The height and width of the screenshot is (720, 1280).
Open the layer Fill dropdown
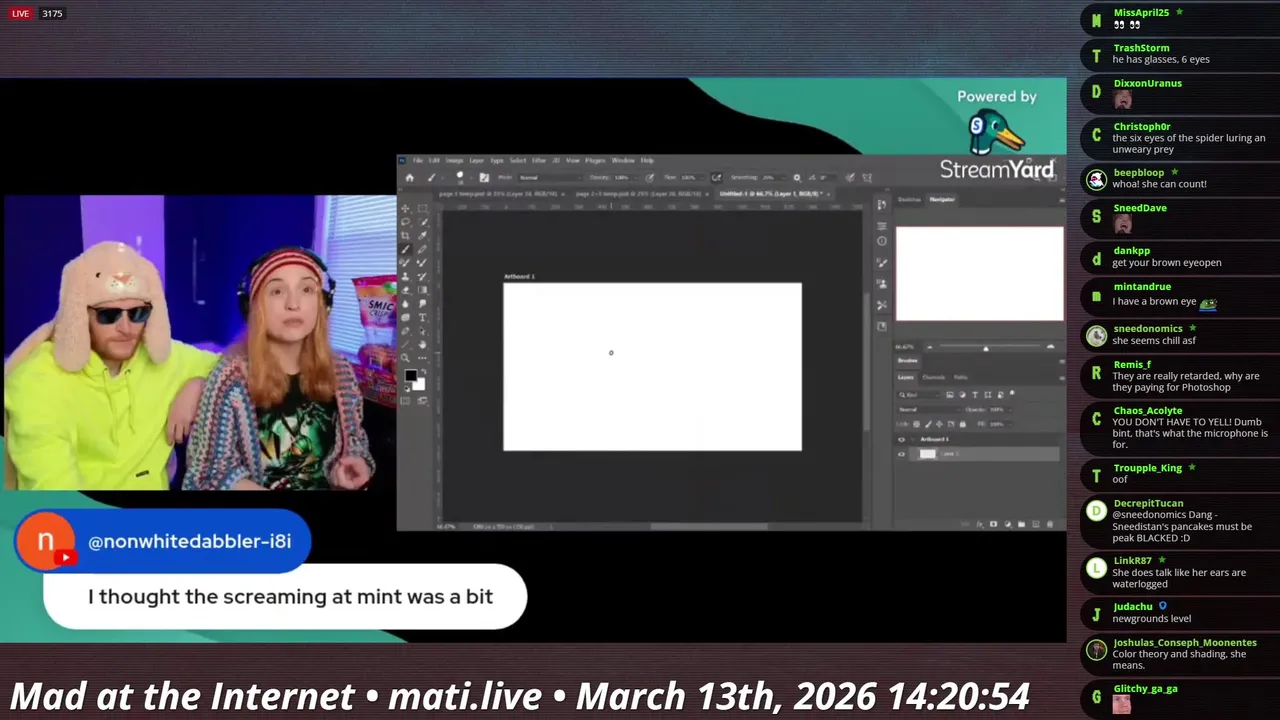click(x=1000, y=424)
